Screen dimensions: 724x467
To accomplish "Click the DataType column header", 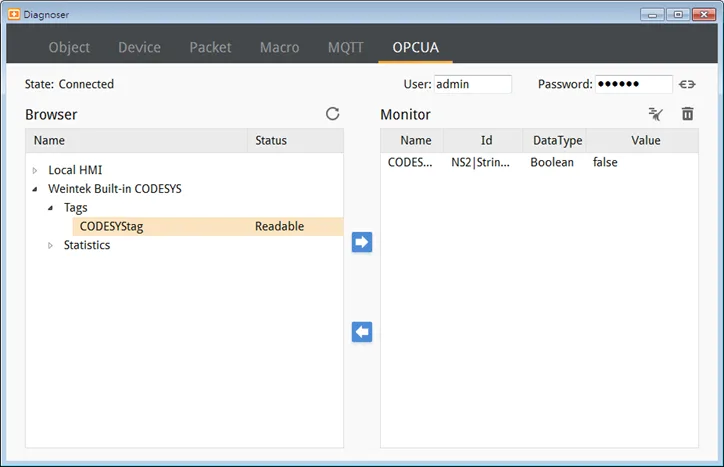I will point(555,140).
